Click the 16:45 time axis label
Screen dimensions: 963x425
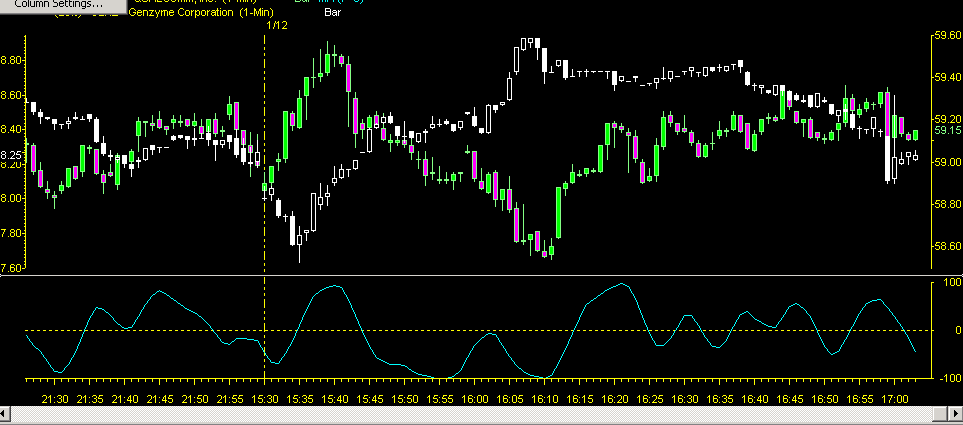coord(790,399)
